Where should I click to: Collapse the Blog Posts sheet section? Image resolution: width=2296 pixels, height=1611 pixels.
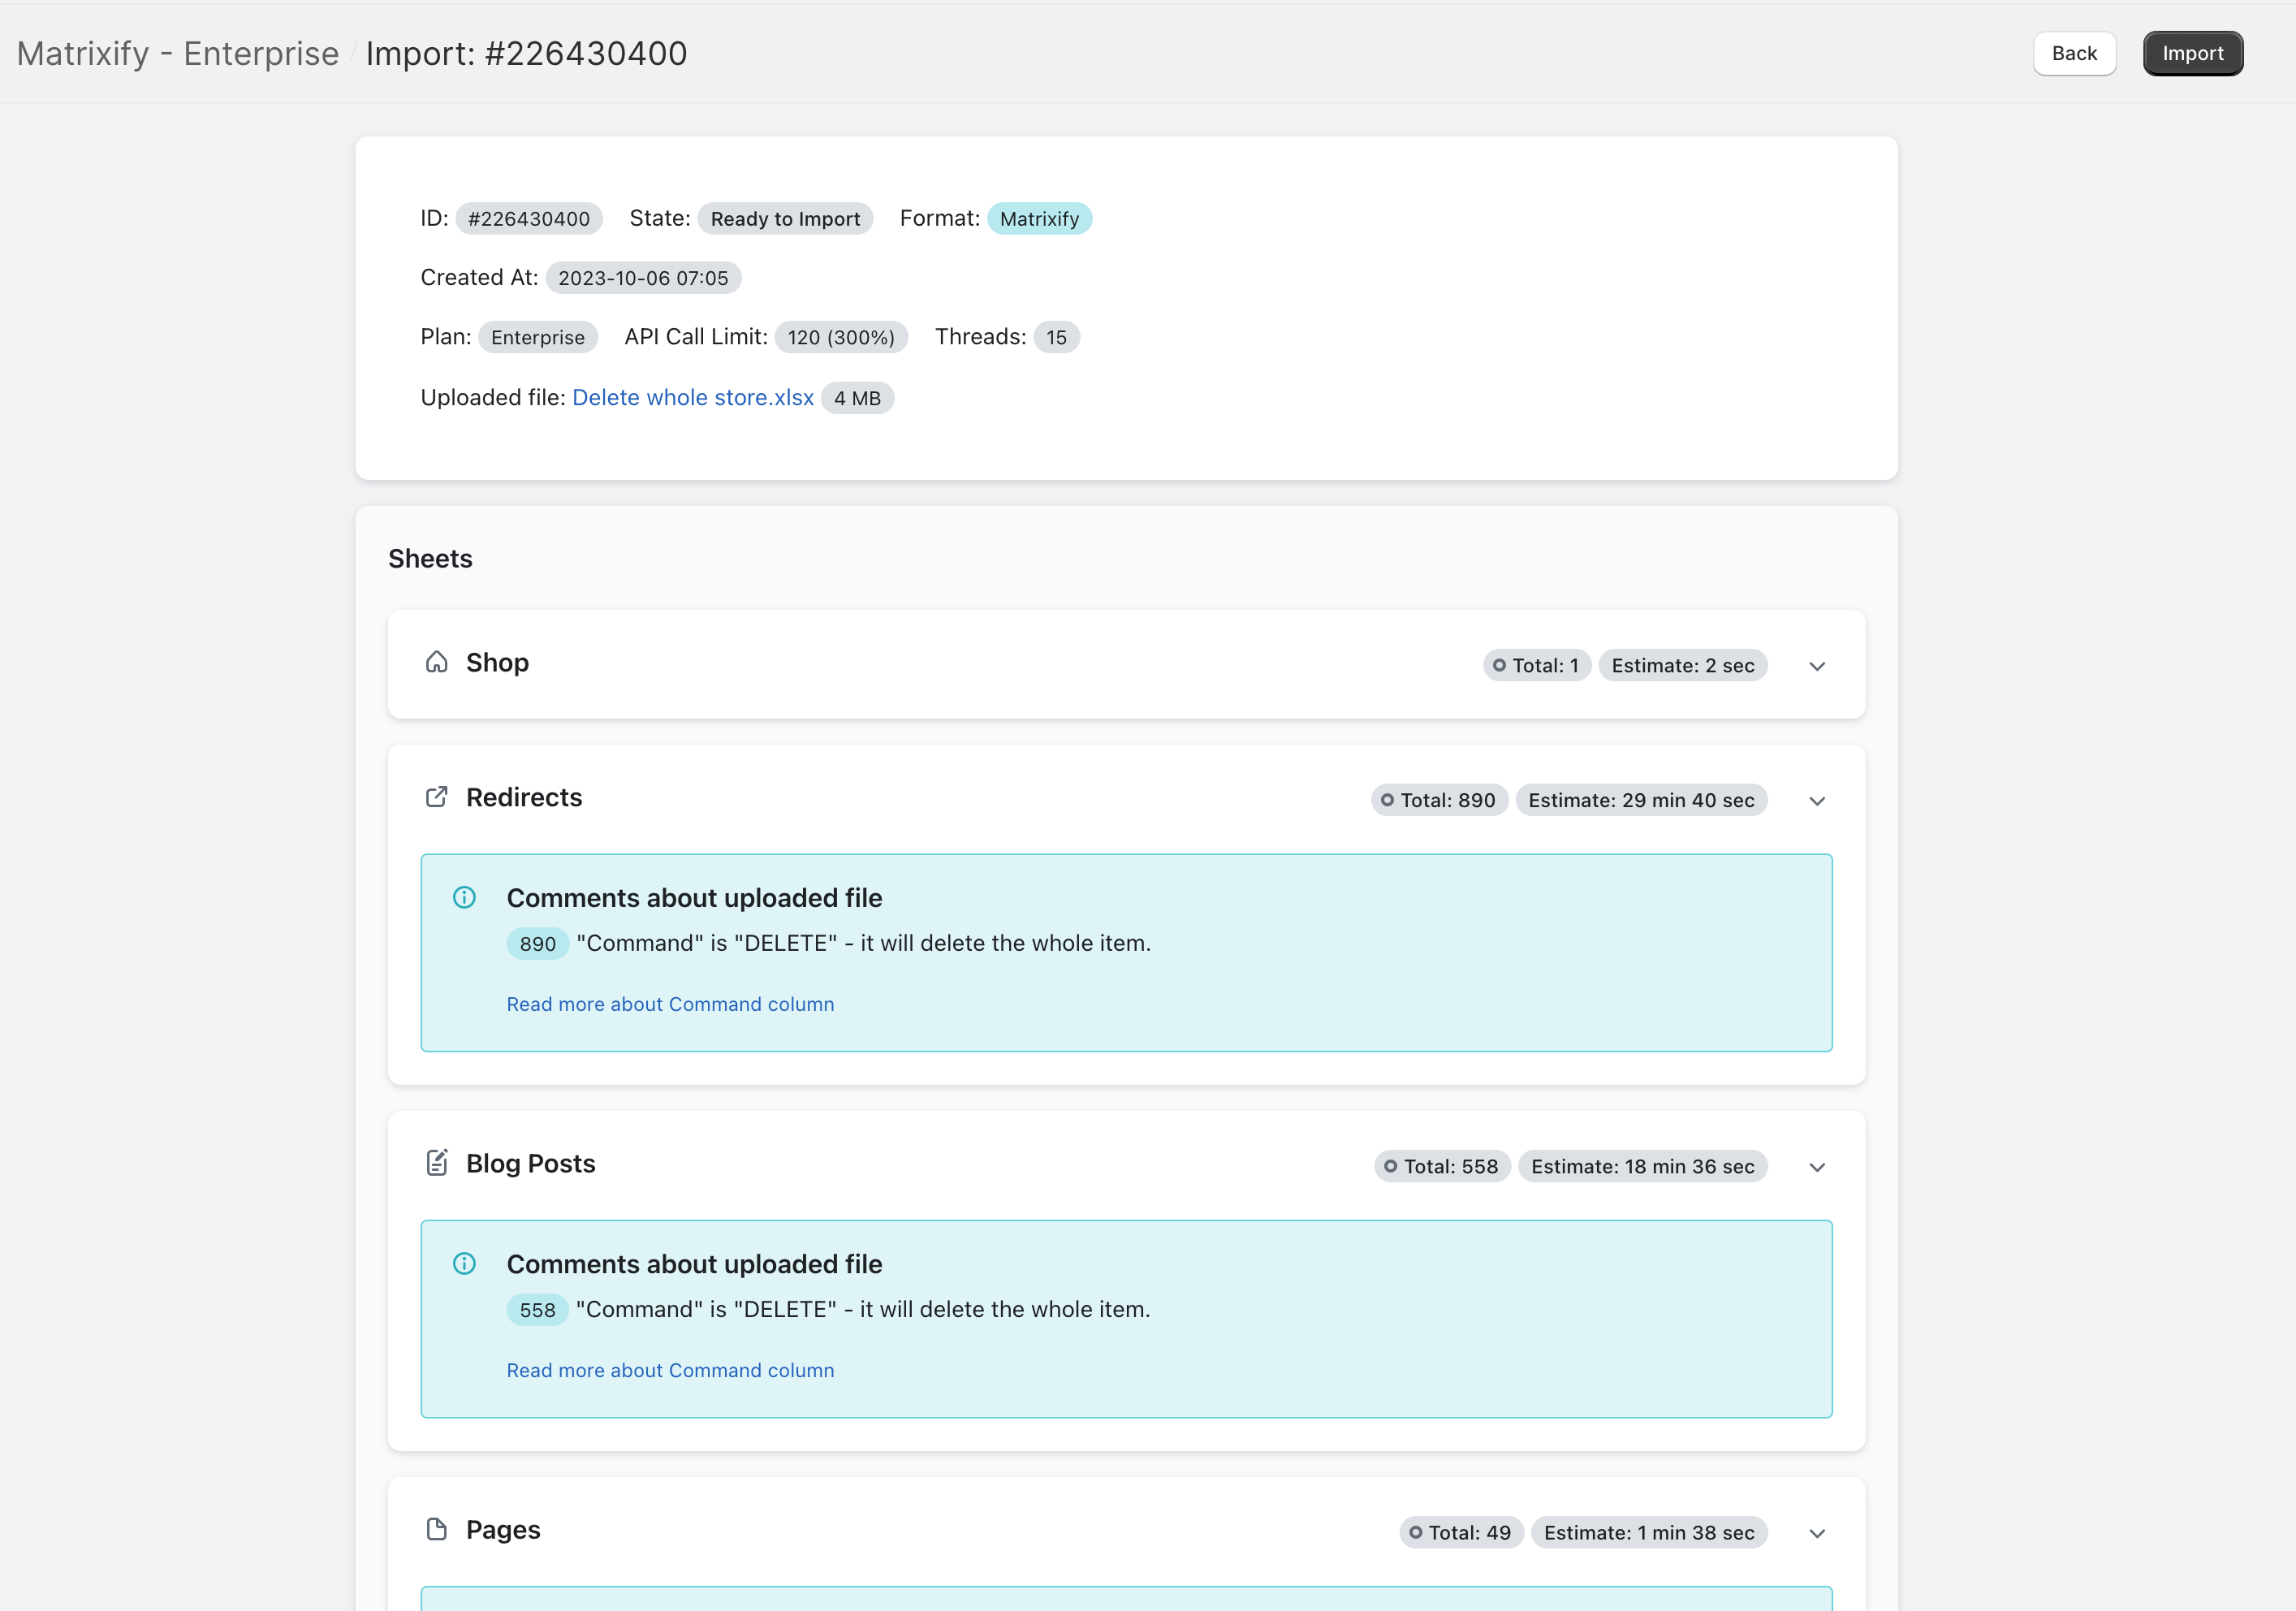(x=1817, y=1166)
